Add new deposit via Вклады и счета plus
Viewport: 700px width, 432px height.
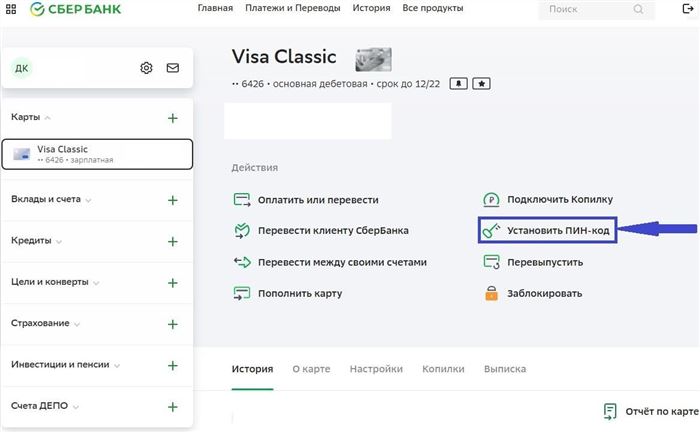(172, 200)
